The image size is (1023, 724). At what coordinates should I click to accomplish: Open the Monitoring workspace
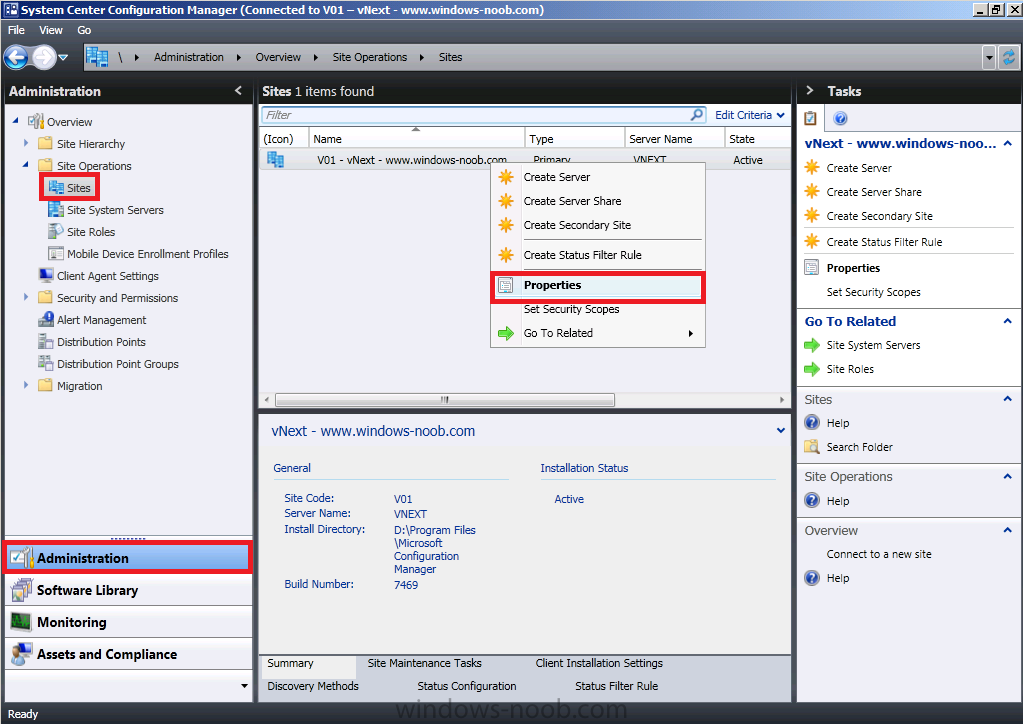[128, 622]
